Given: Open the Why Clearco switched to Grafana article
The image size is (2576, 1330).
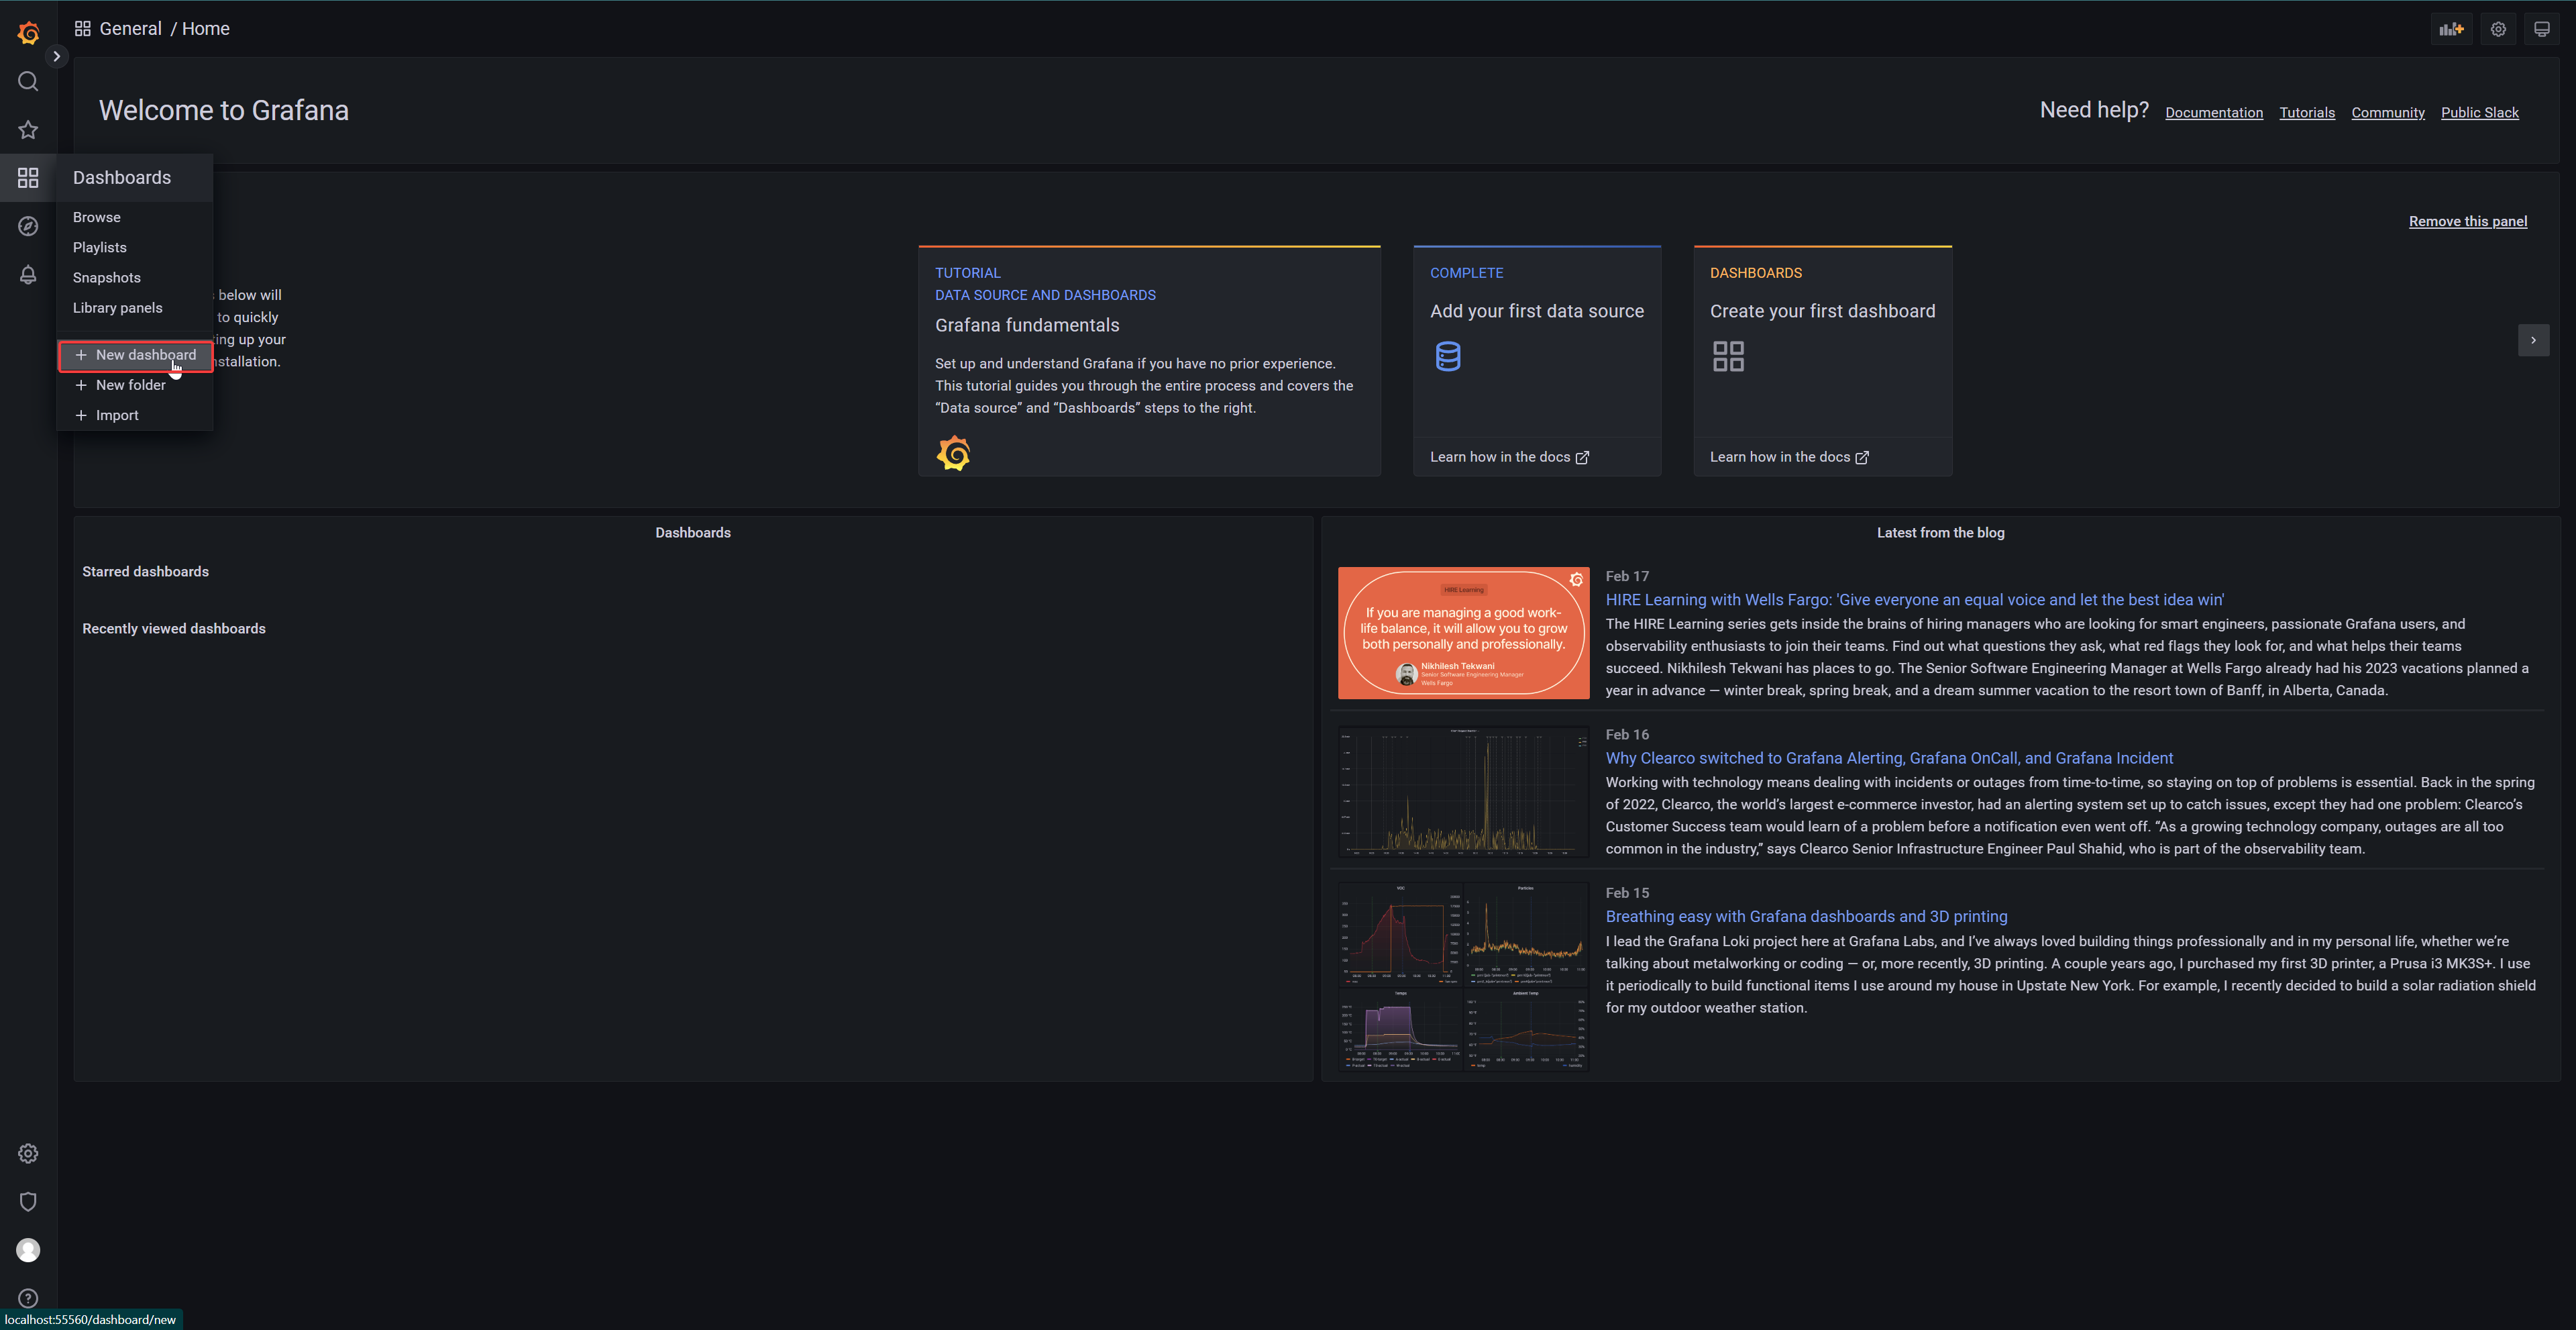Looking at the screenshot, I should click(1889, 758).
